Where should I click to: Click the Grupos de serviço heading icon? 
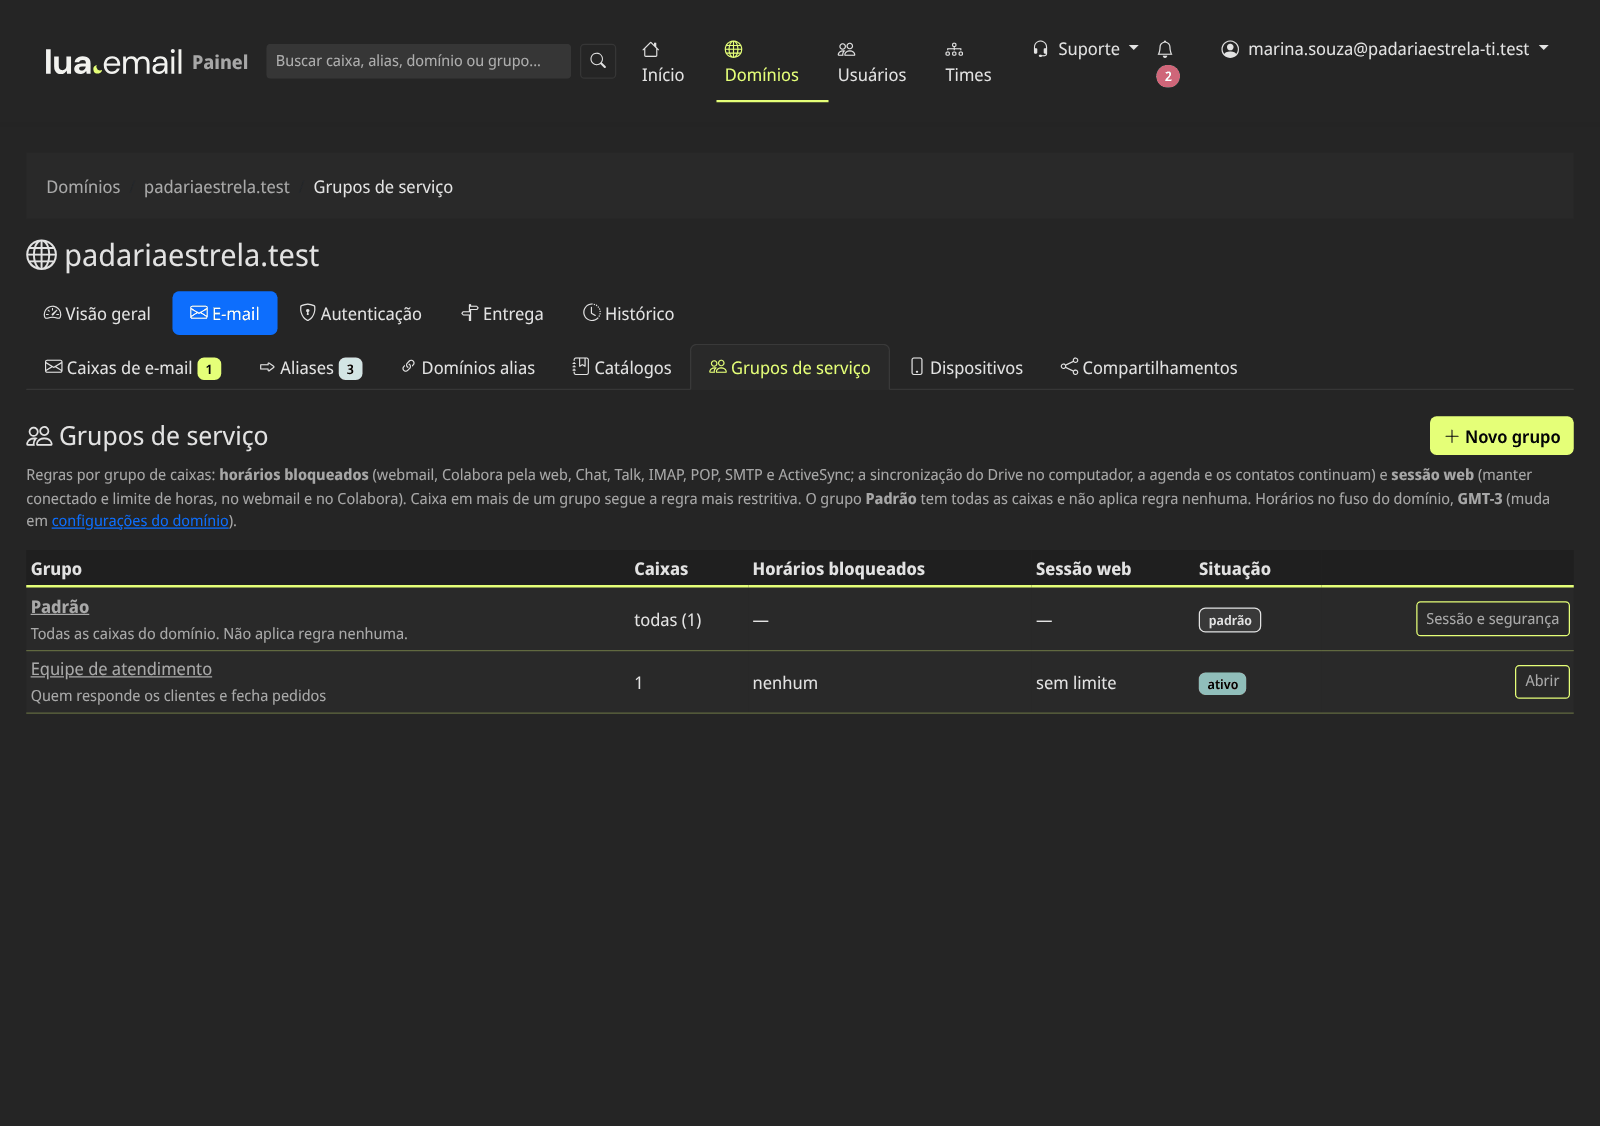[39, 436]
